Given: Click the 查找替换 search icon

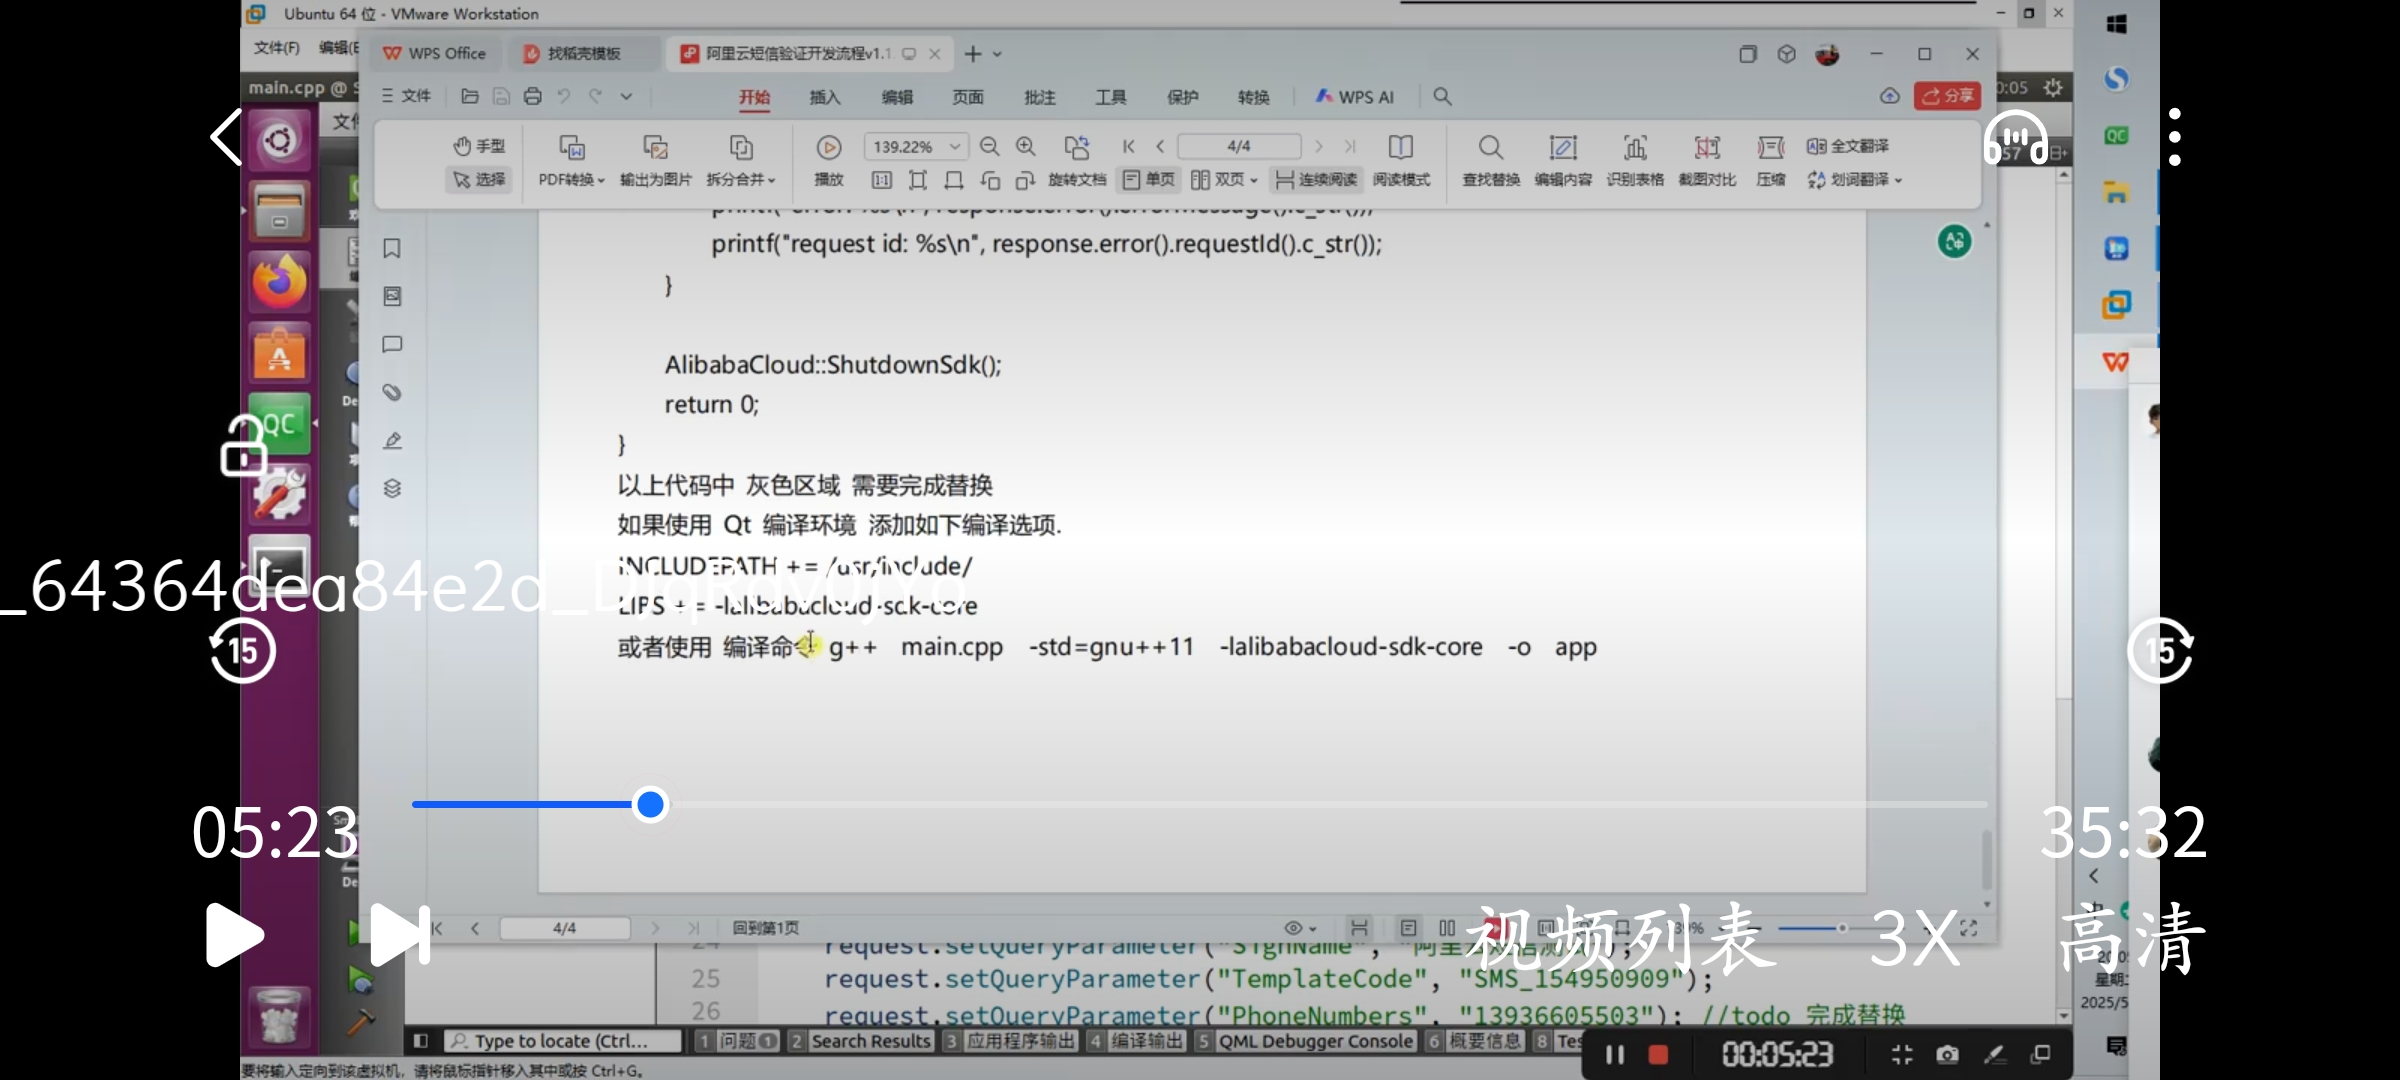Looking at the screenshot, I should (1490, 148).
